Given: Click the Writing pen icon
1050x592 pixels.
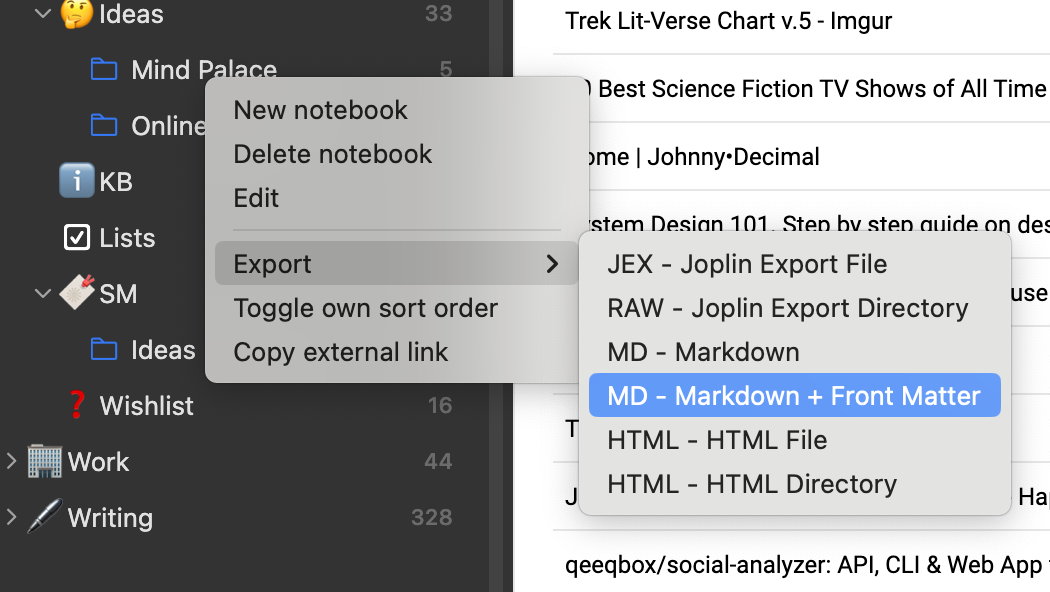Looking at the screenshot, I should pos(45,517).
